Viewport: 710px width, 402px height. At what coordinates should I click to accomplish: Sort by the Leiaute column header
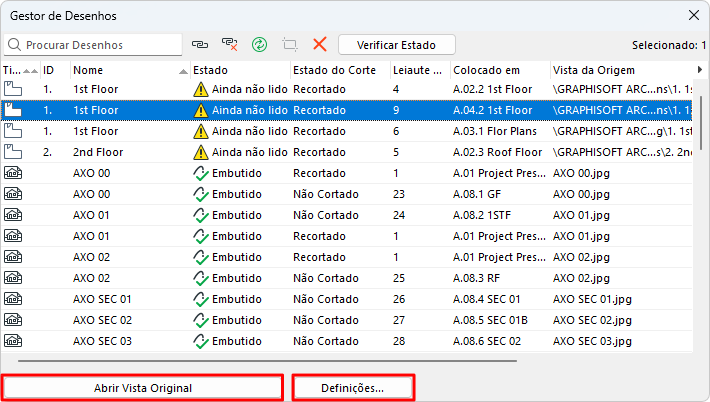pyautogui.click(x=420, y=70)
